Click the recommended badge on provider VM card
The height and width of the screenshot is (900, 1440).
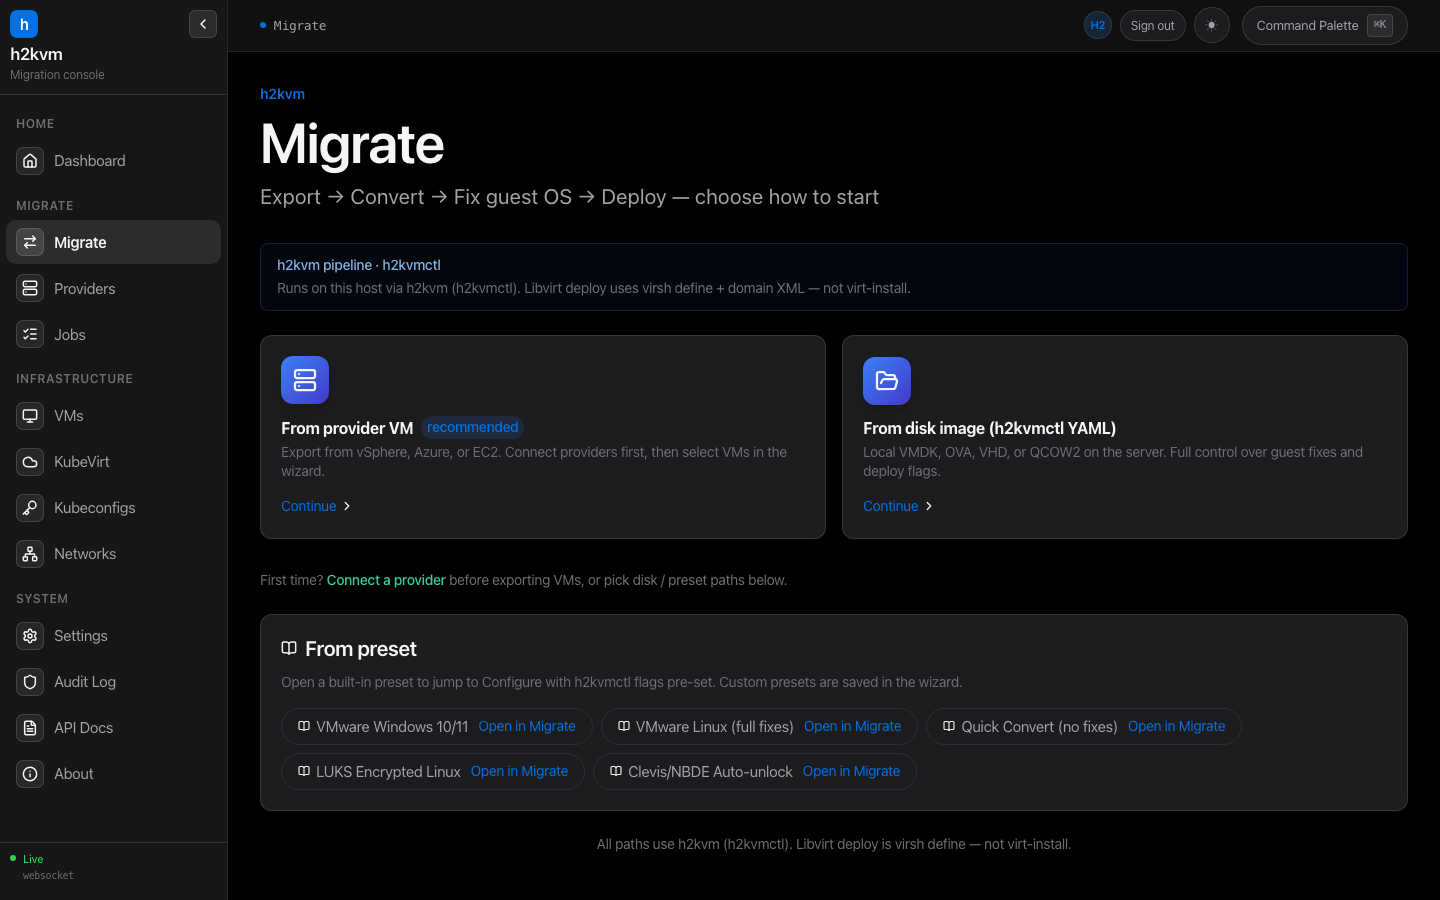coord(473,427)
